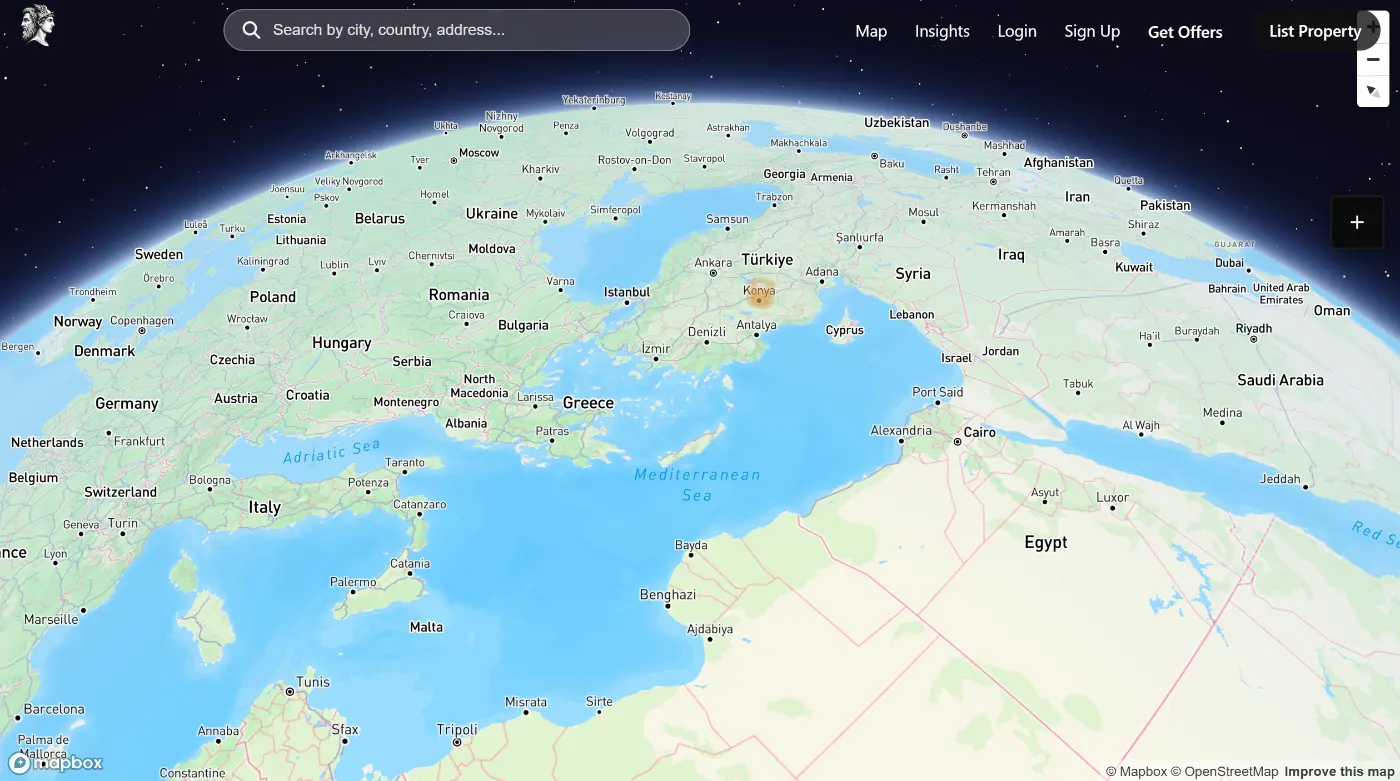Click the Syria country label

(913, 274)
